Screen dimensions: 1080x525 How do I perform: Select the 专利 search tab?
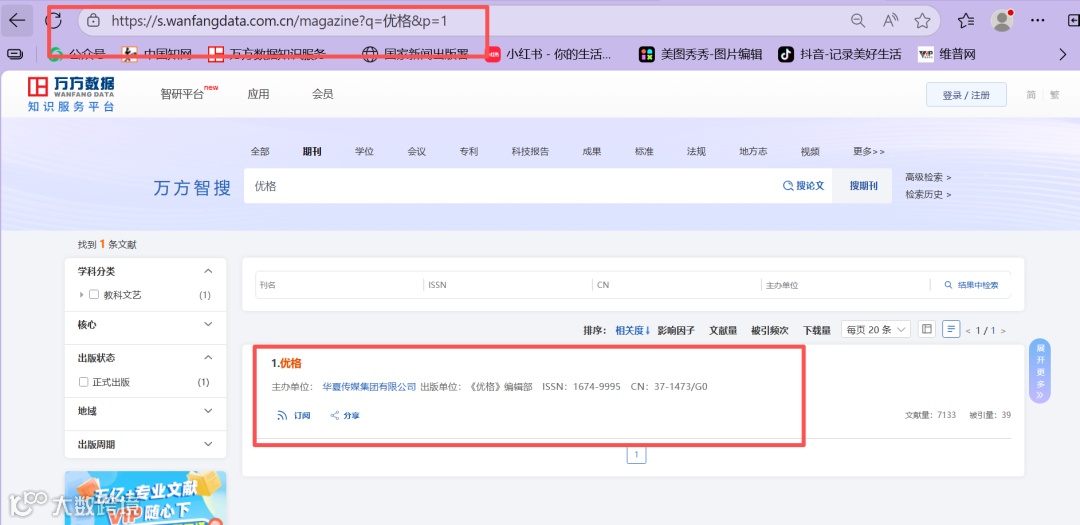(468, 152)
